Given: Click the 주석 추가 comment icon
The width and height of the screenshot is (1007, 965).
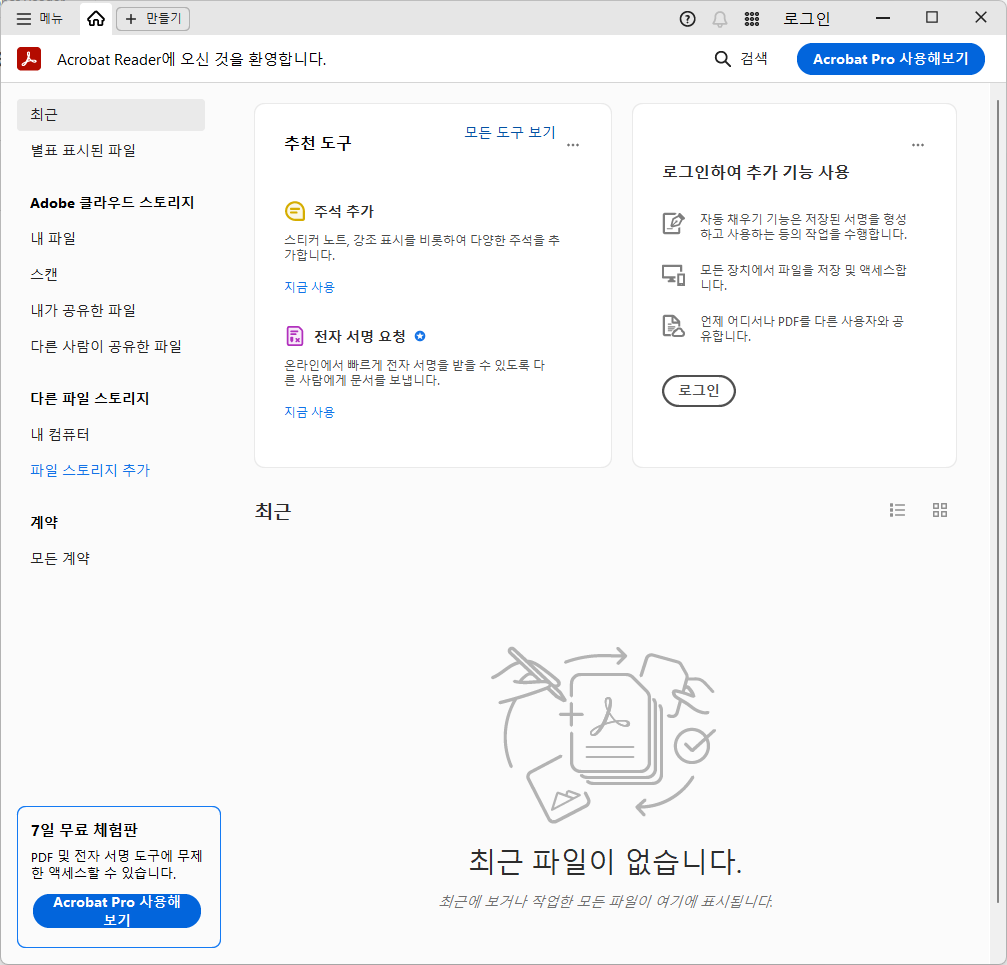Looking at the screenshot, I should (294, 211).
